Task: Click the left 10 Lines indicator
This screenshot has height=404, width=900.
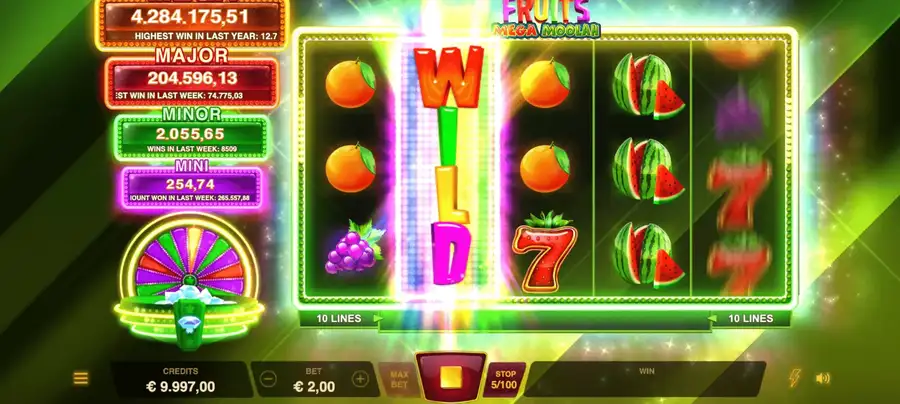Action: pyautogui.click(x=340, y=318)
